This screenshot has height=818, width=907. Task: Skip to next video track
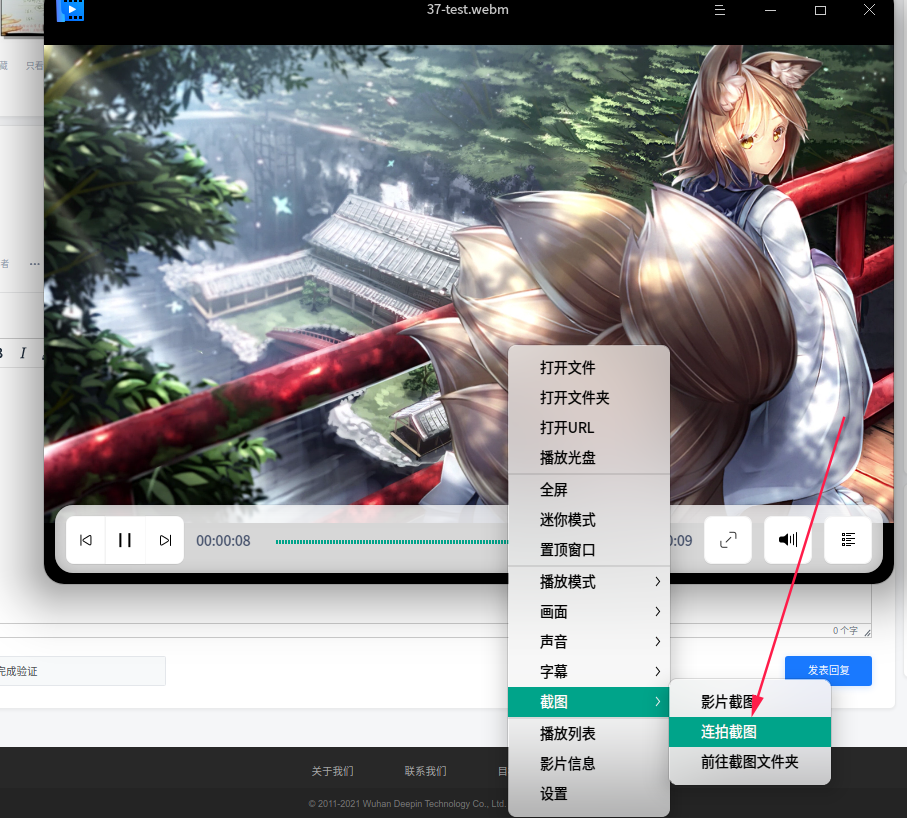165,540
